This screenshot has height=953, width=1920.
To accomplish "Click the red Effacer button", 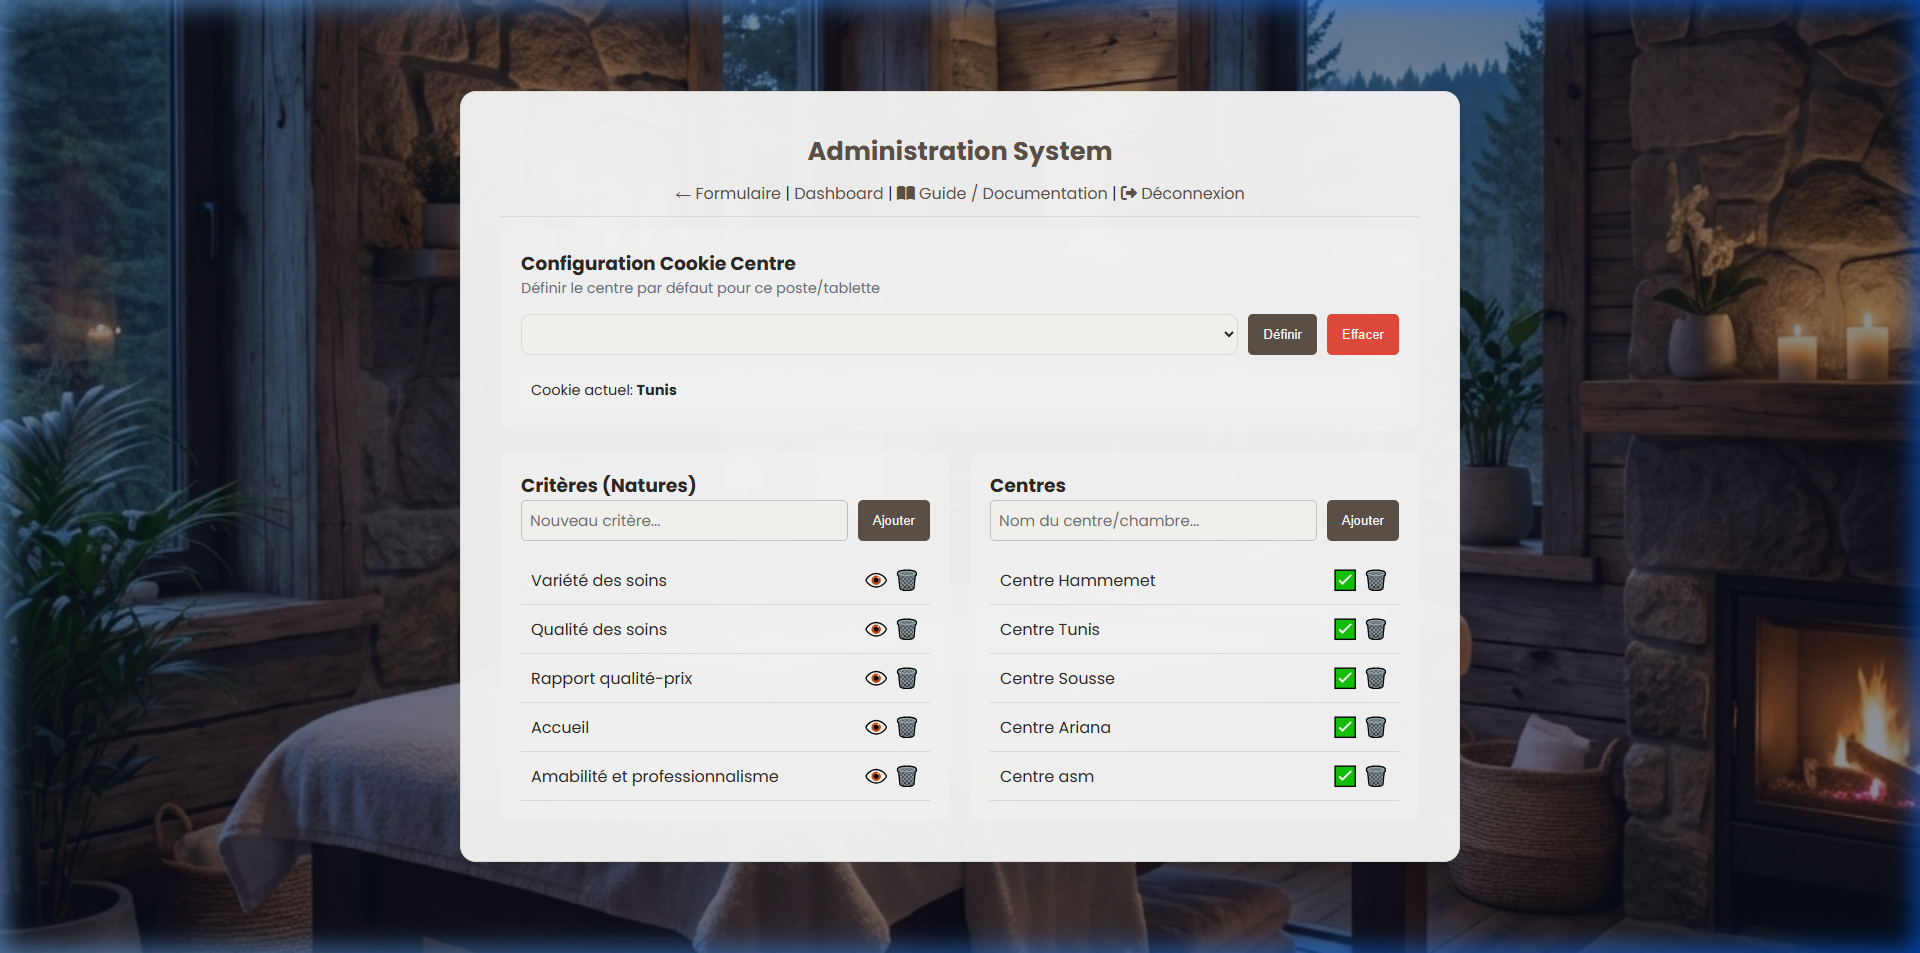I will click(1362, 334).
